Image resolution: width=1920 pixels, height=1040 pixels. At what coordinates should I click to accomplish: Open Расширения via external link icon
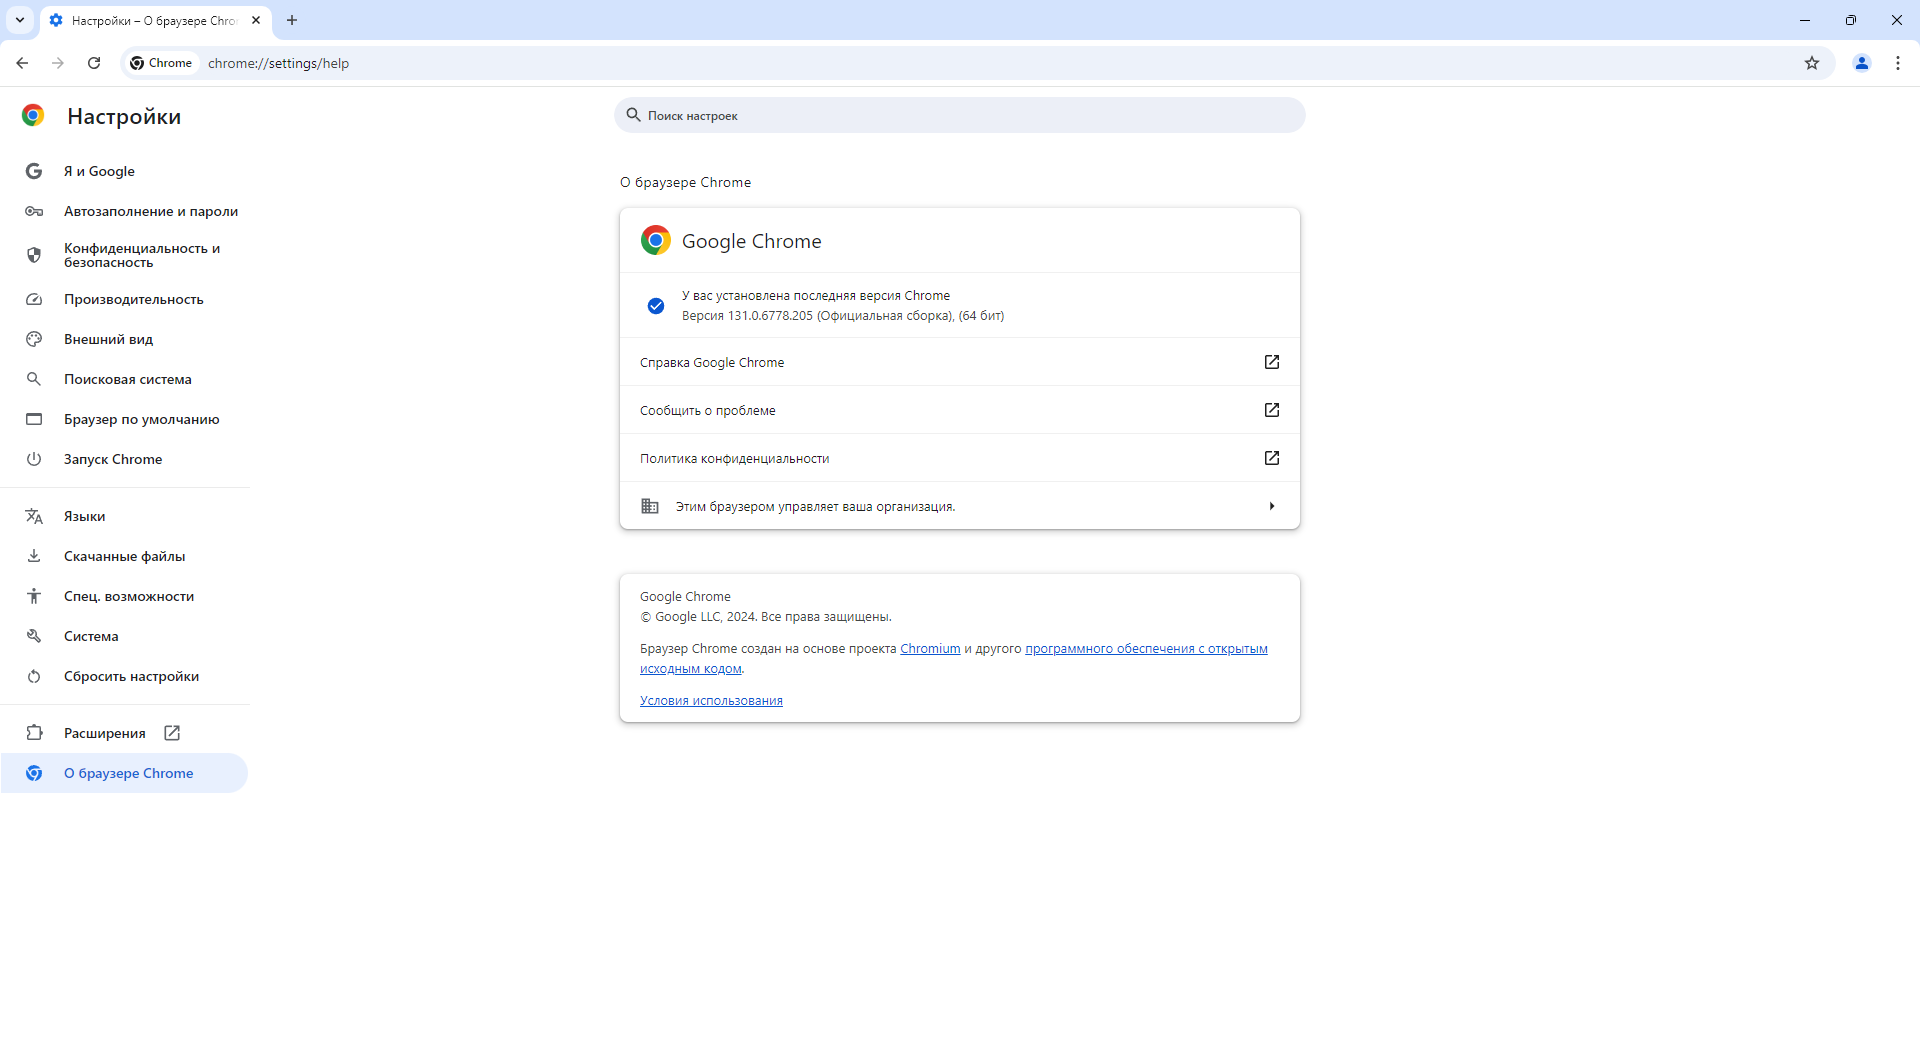(x=172, y=733)
